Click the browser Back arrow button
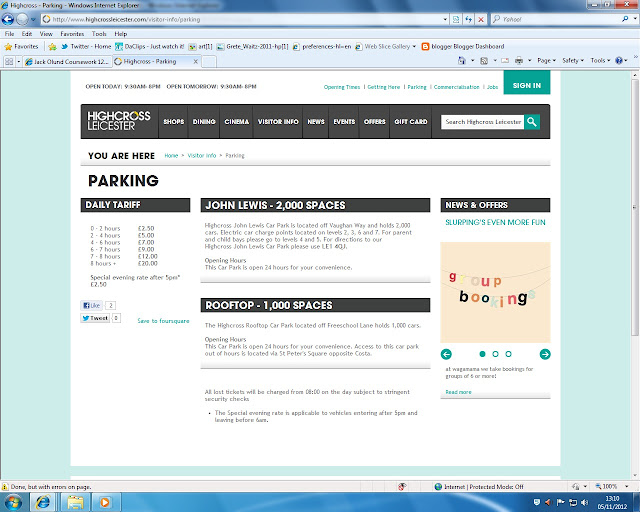This screenshot has height=512, width=640. pos(8,19)
